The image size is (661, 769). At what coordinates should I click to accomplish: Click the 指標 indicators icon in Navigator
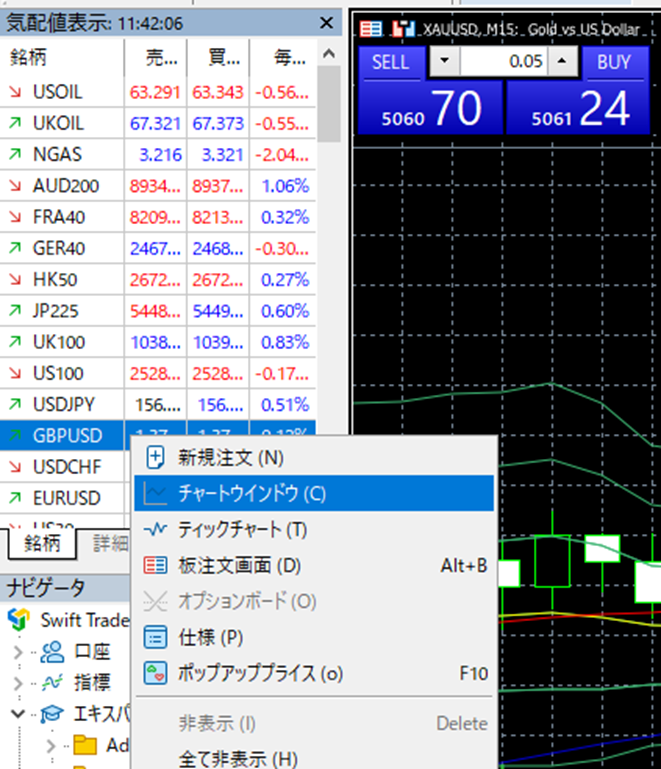51,683
